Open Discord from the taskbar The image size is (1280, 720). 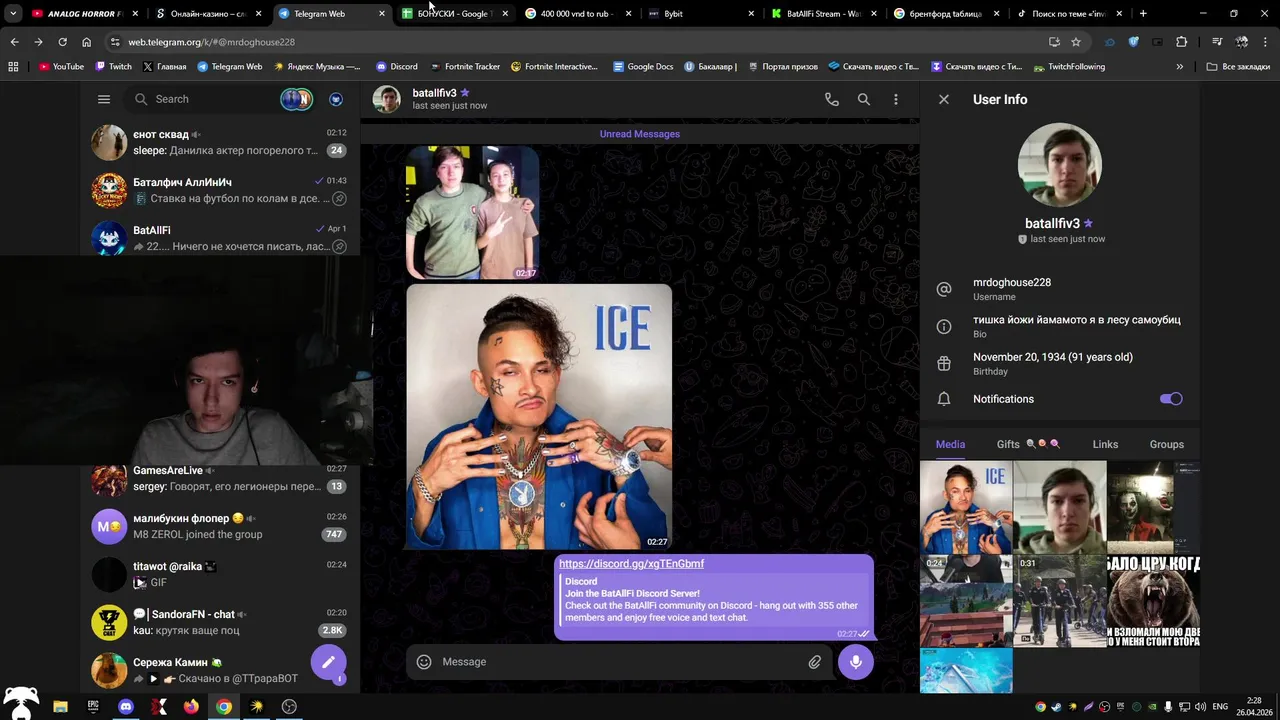126,707
